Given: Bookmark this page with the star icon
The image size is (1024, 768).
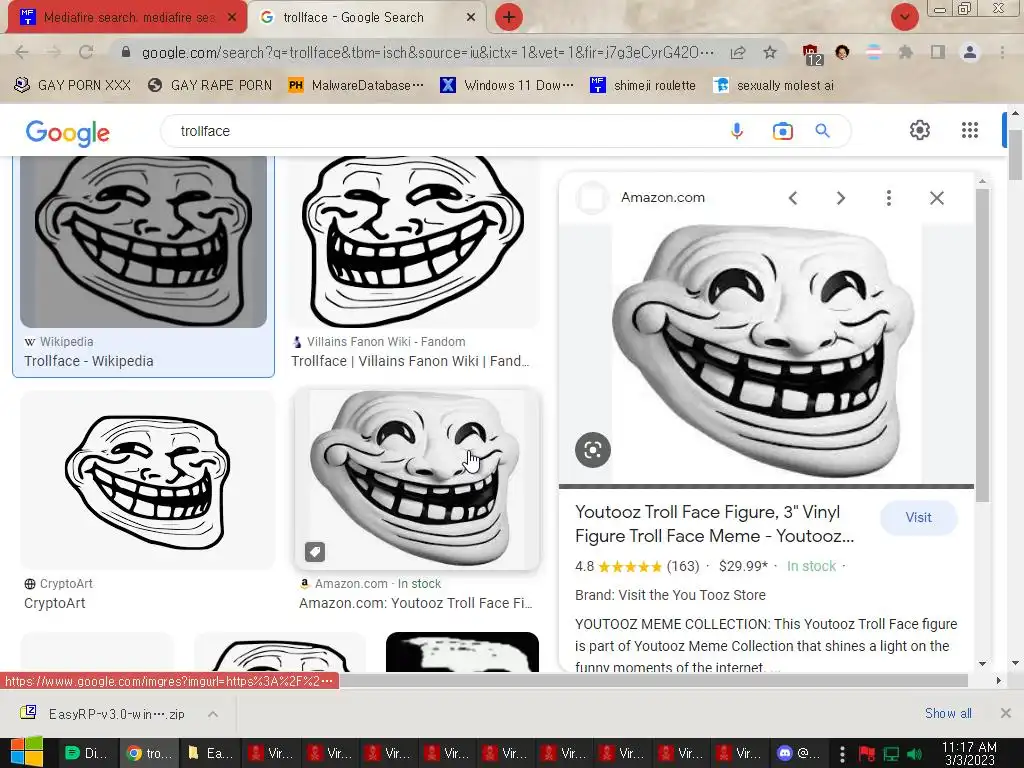Looking at the screenshot, I should (770, 52).
